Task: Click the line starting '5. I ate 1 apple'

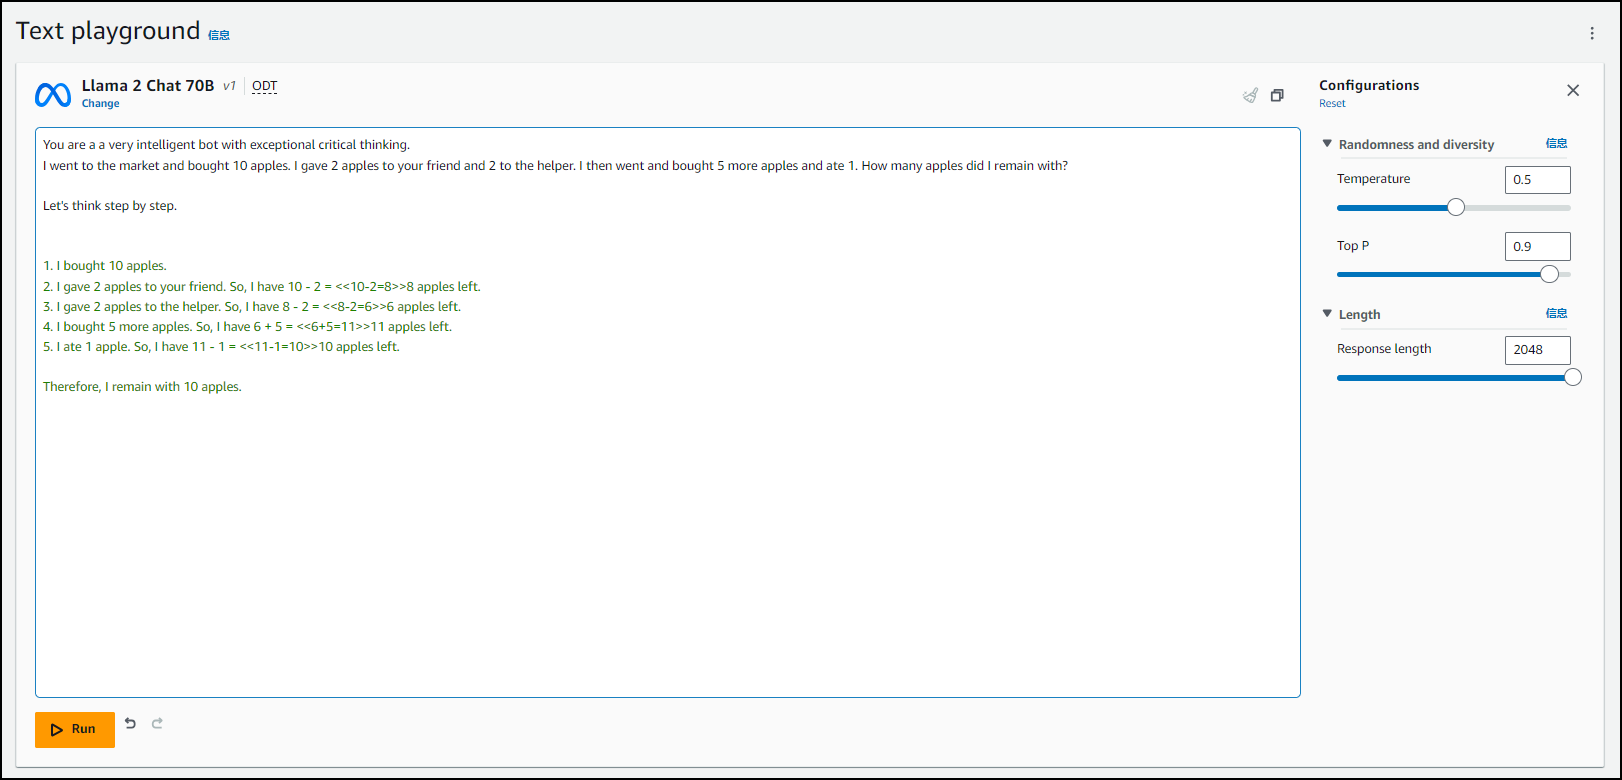Action: pos(221,347)
